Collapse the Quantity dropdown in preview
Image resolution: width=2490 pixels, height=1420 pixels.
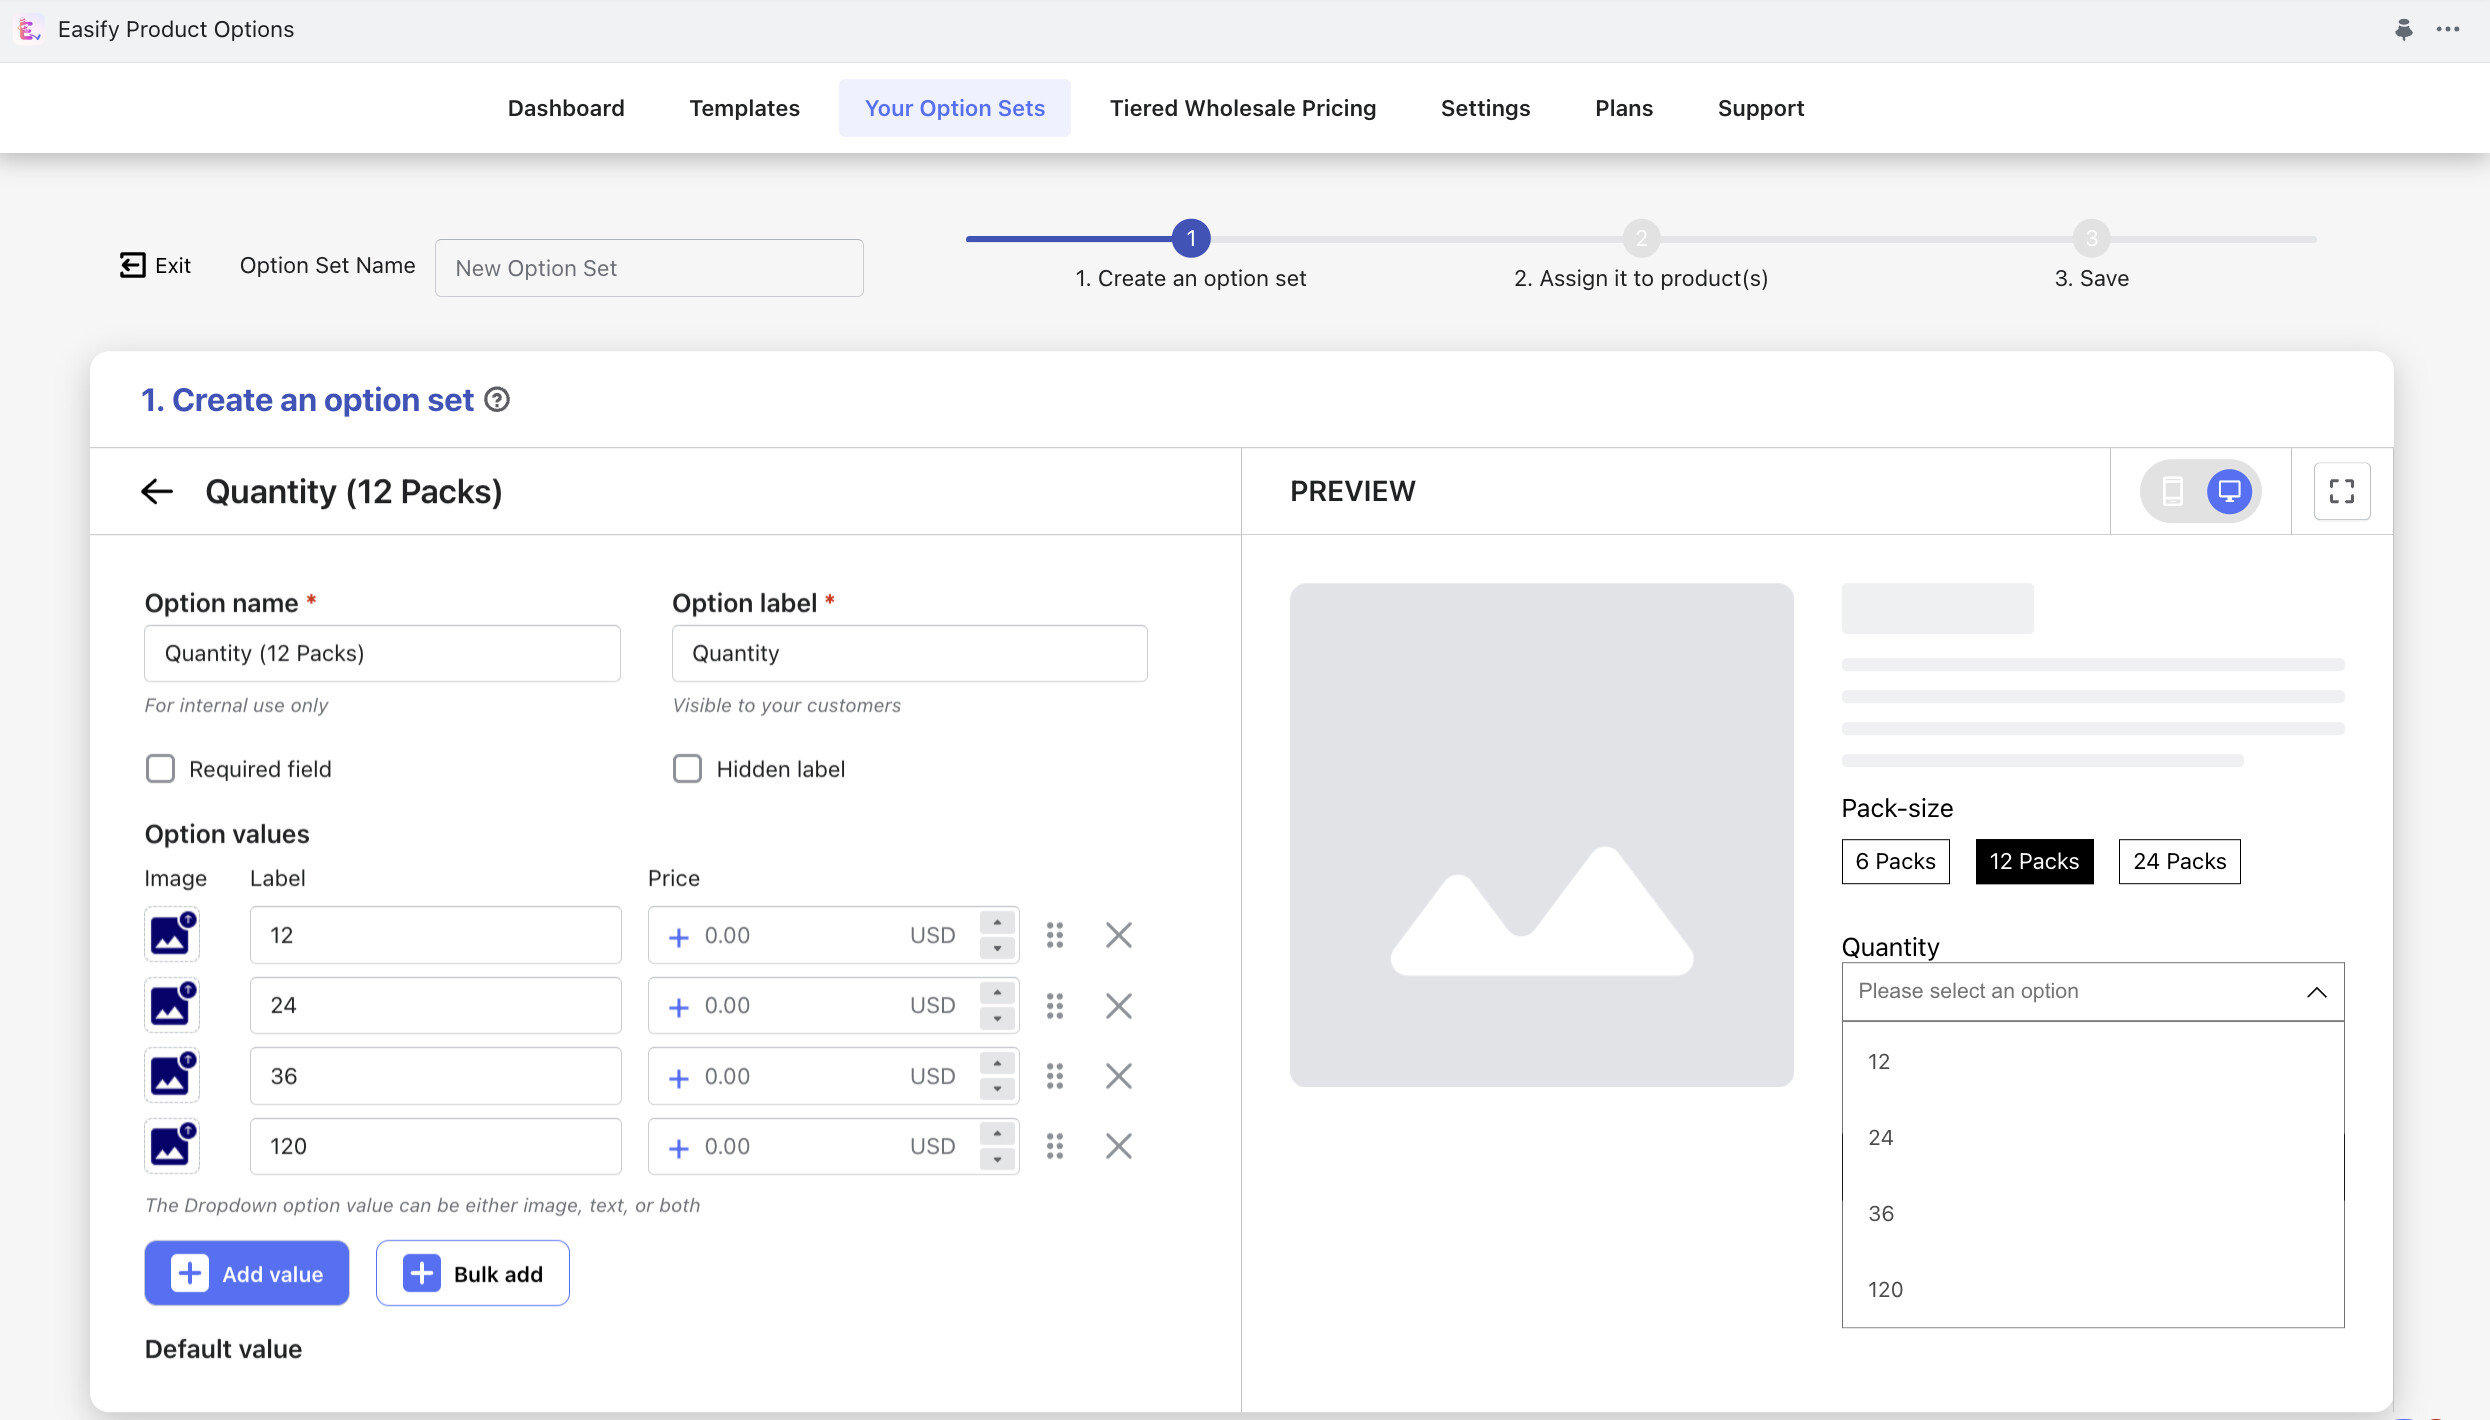coord(2316,992)
